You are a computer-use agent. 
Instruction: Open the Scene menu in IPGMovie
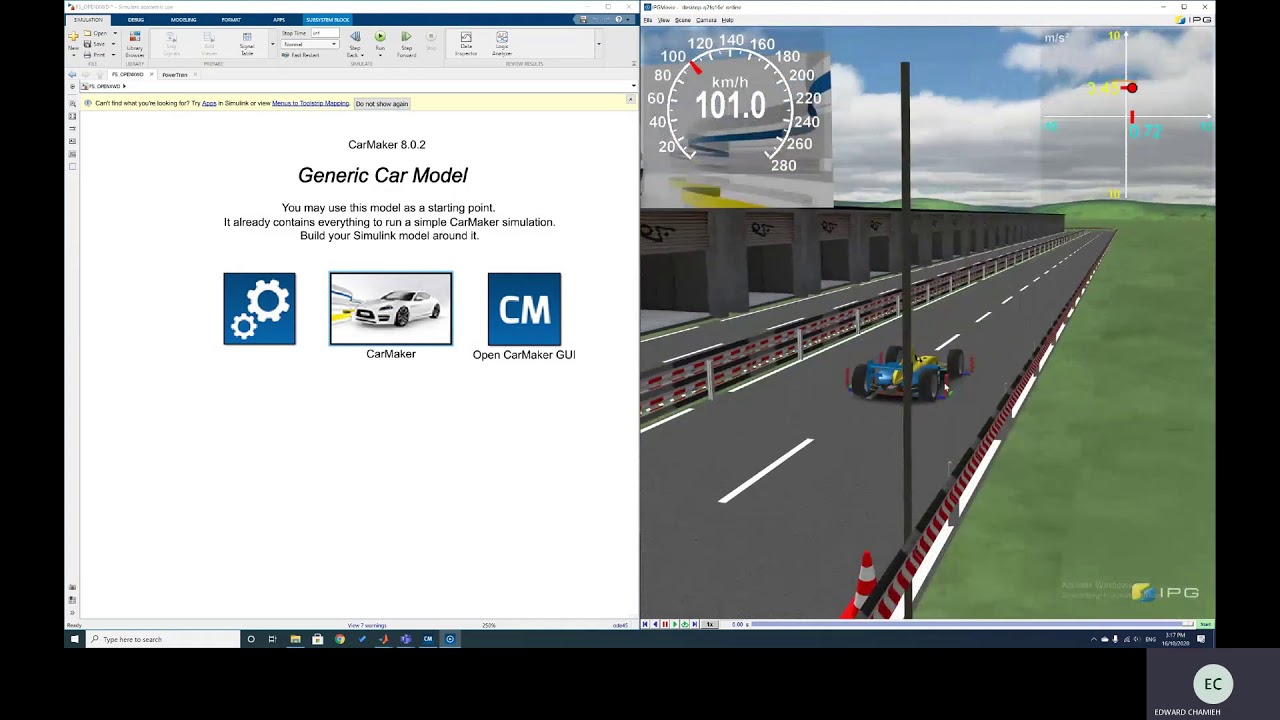[683, 20]
